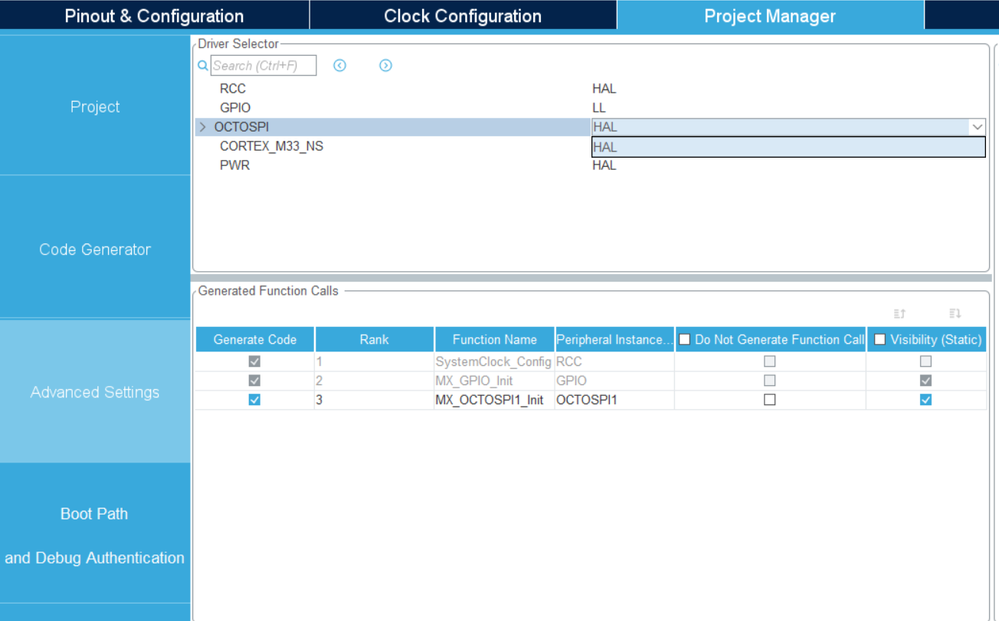999x621 pixels.
Task: Switch to Pinout & Configuration tab
Action: [x=154, y=16]
